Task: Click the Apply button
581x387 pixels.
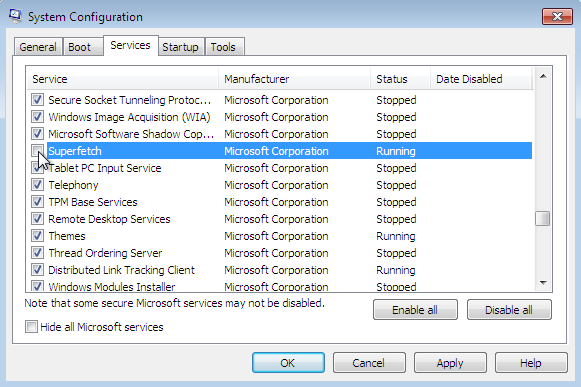Action: point(450,363)
